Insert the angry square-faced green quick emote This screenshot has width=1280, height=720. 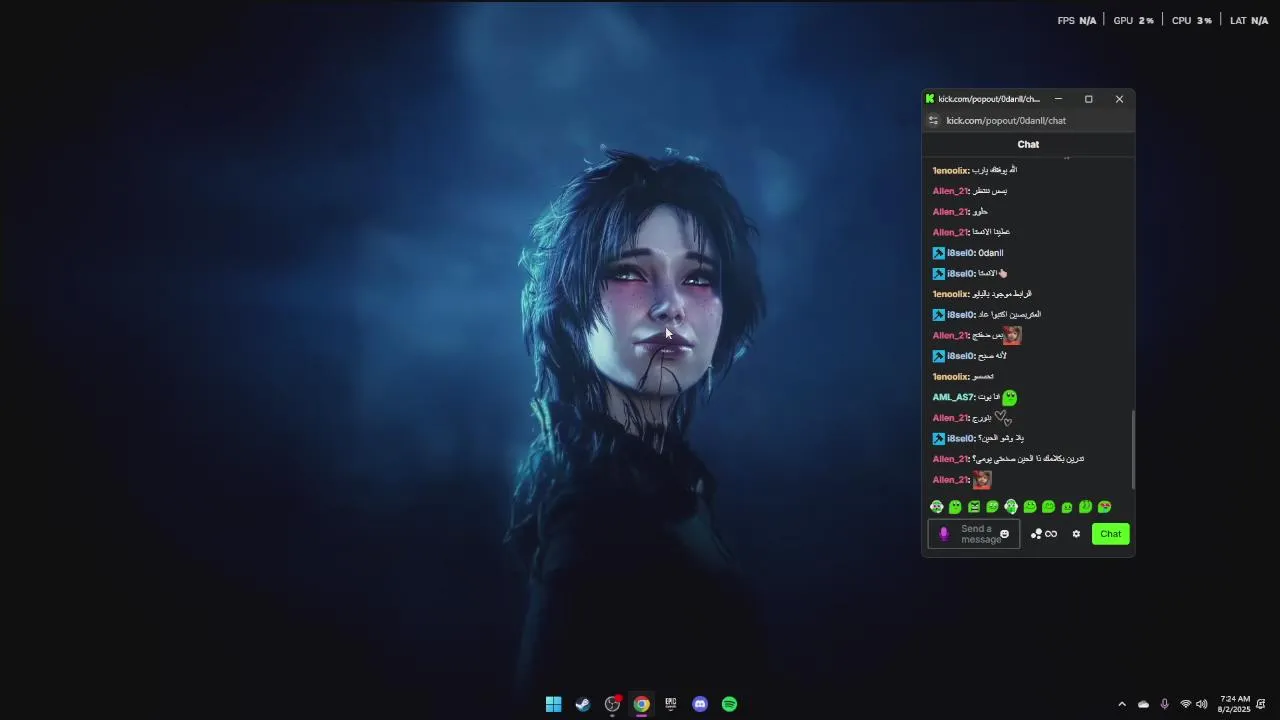974,507
